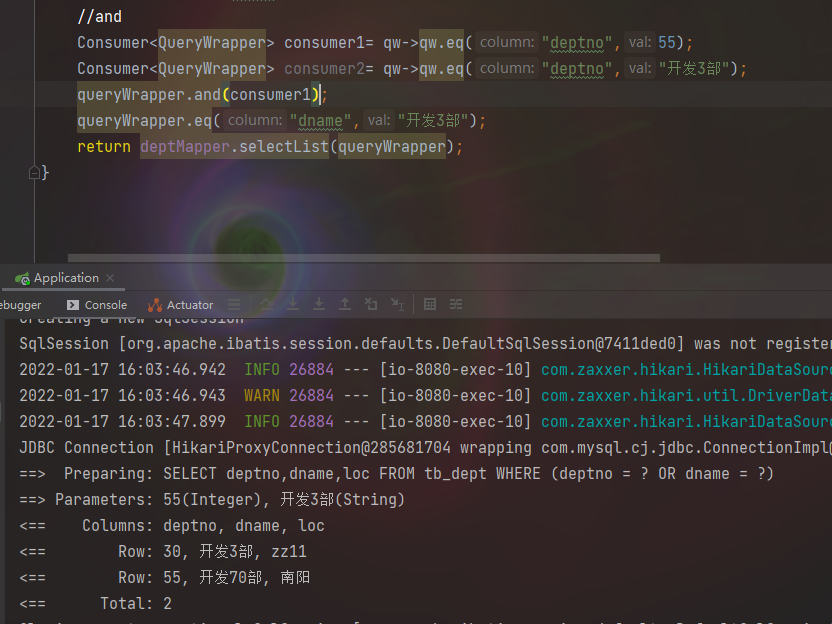
Task: Open the com.zaxxer.hikari.util.DriverData WARN link
Action: (x=686, y=395)
